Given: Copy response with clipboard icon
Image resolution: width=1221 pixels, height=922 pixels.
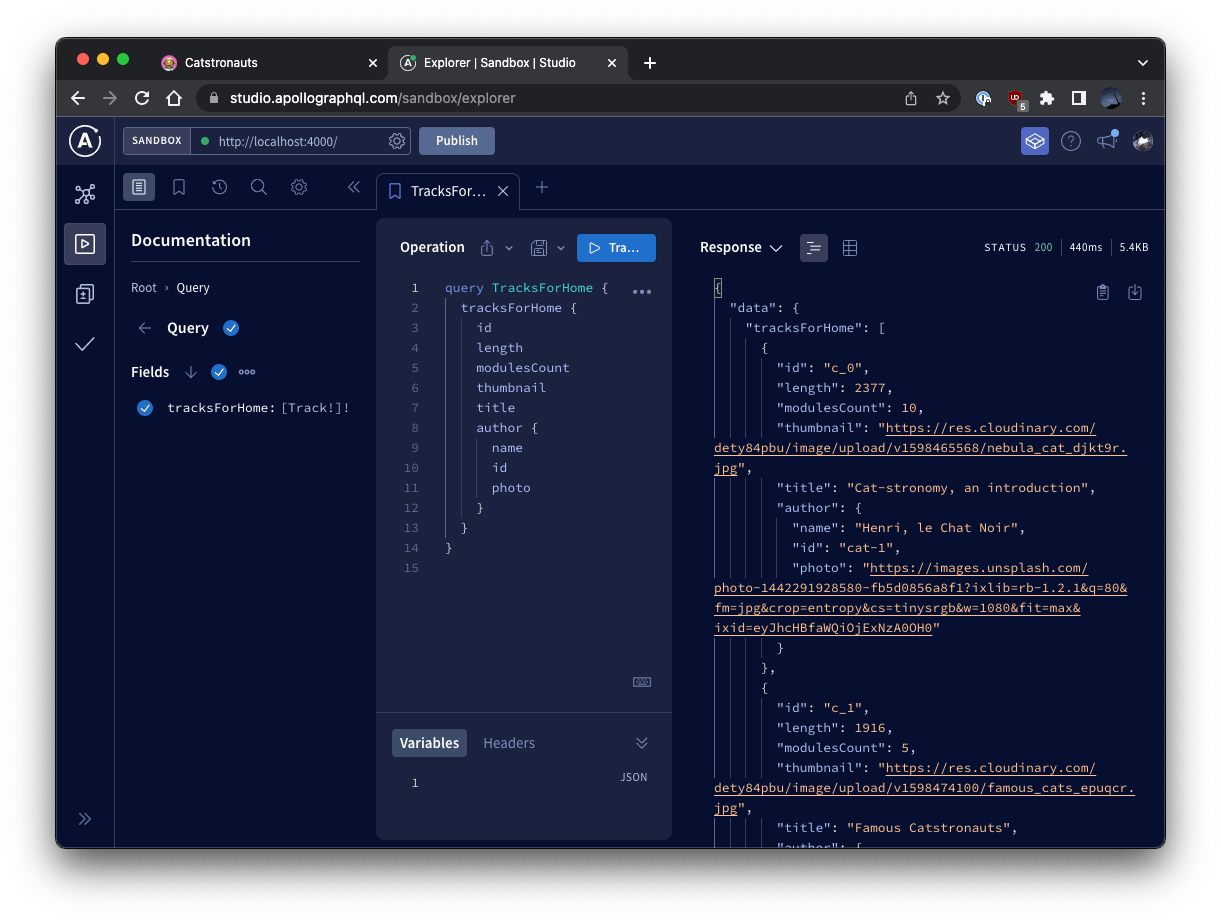Looking at the screenshot, I should 1102,292.
